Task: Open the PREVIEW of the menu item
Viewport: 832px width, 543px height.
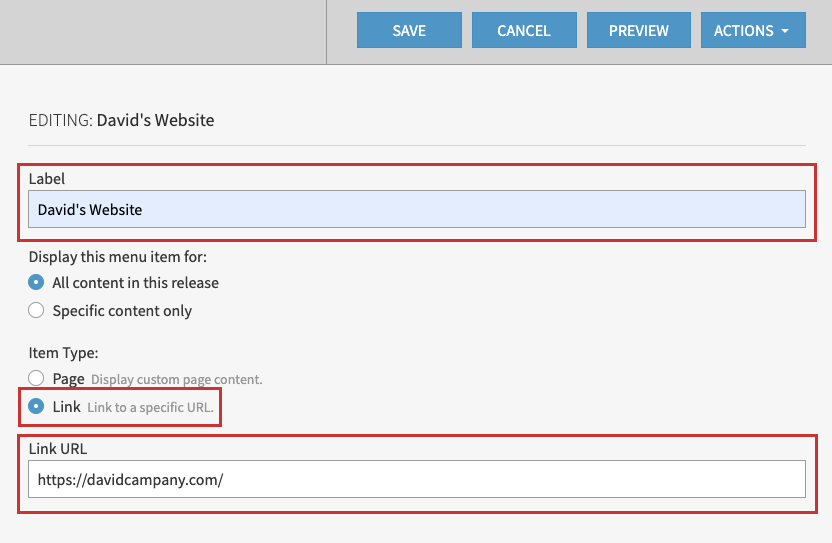Action: click(x=639, y=30)
